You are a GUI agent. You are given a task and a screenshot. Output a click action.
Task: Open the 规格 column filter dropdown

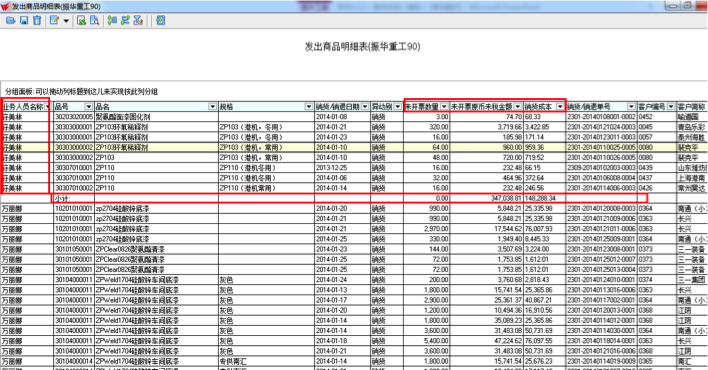click(x=308, y=107)
